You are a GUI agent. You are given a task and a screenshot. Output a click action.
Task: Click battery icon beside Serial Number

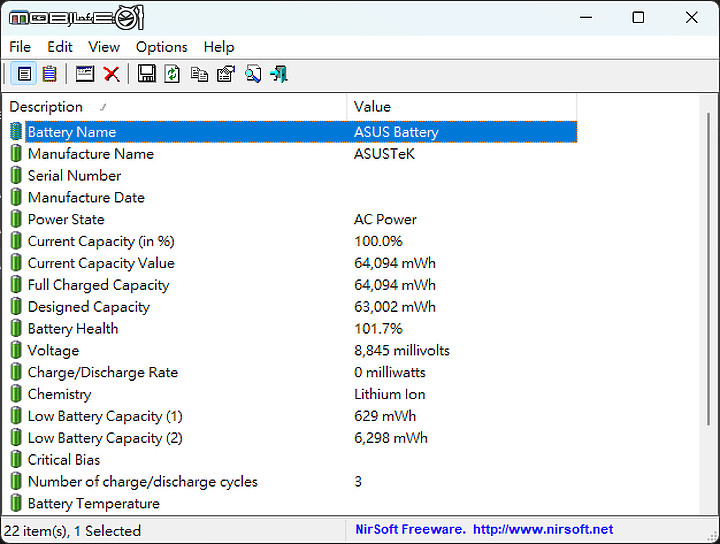(x=16, y=175)
